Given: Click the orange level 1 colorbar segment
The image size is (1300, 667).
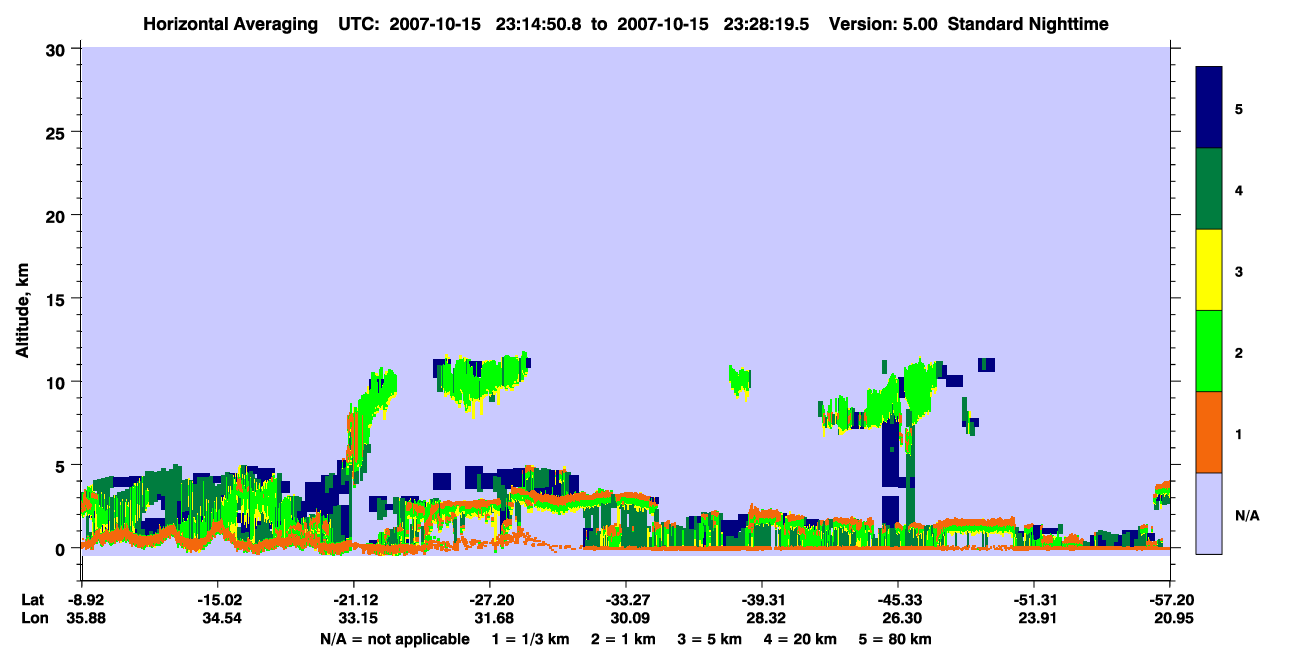Looking at the screenshot, I should tap(1209, 432).
